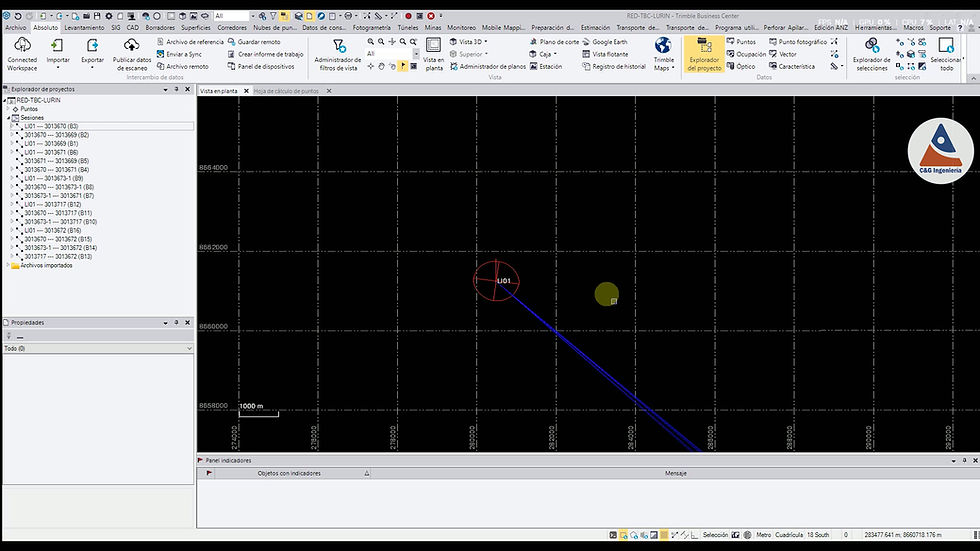Open Punto fotográfico spreadsheet

tap(798, 42)
